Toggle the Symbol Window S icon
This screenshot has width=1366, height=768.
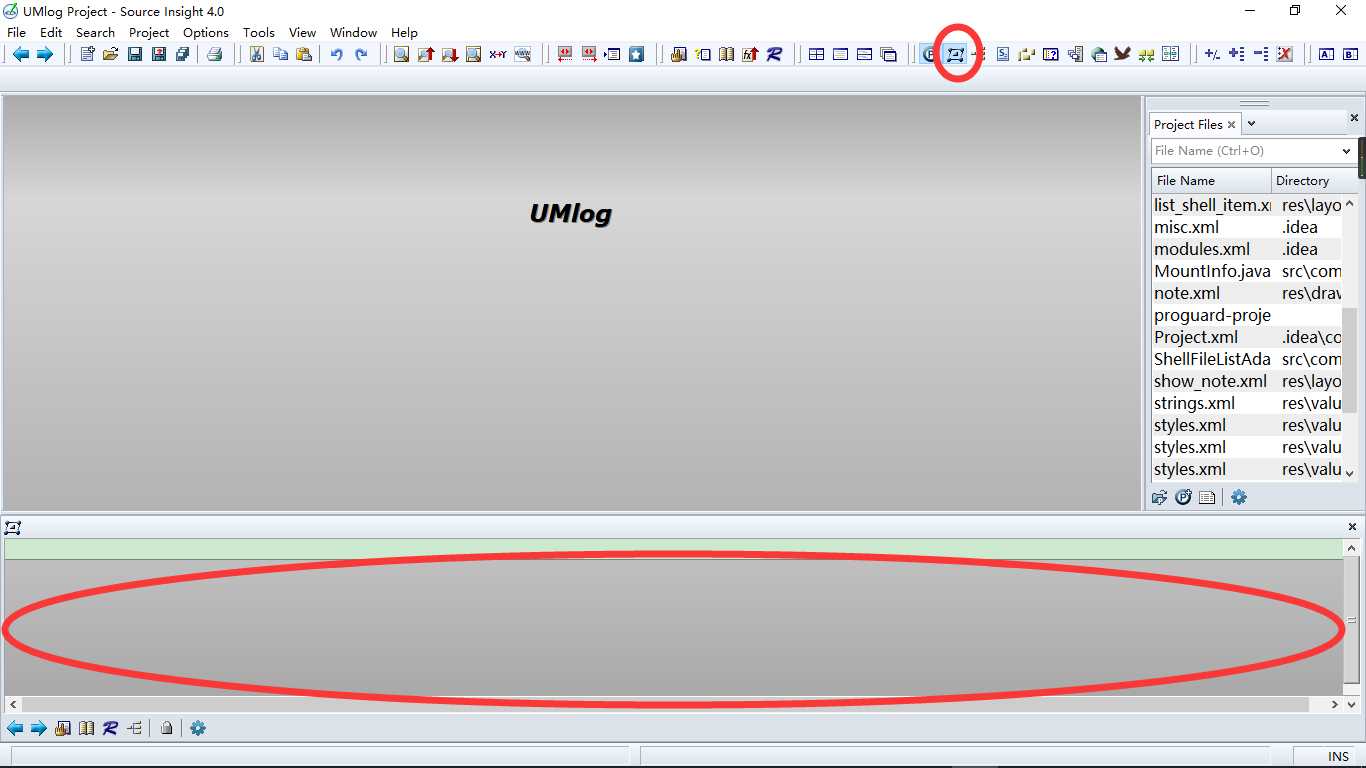[1003, 54]
